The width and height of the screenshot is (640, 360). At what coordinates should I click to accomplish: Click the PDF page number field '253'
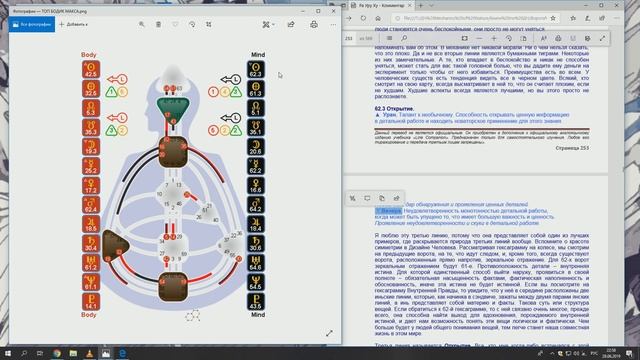(x=349, y=38)
